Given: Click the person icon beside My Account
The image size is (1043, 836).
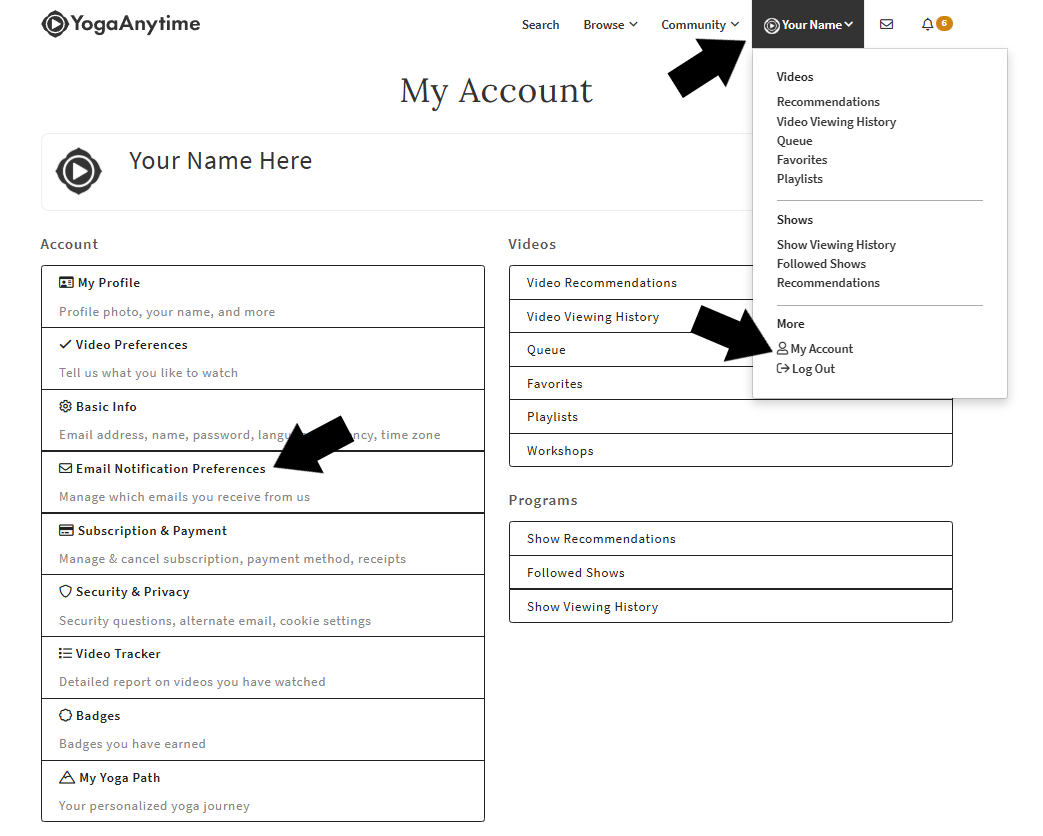Looking at the screenshot, I should pos(782,348).
